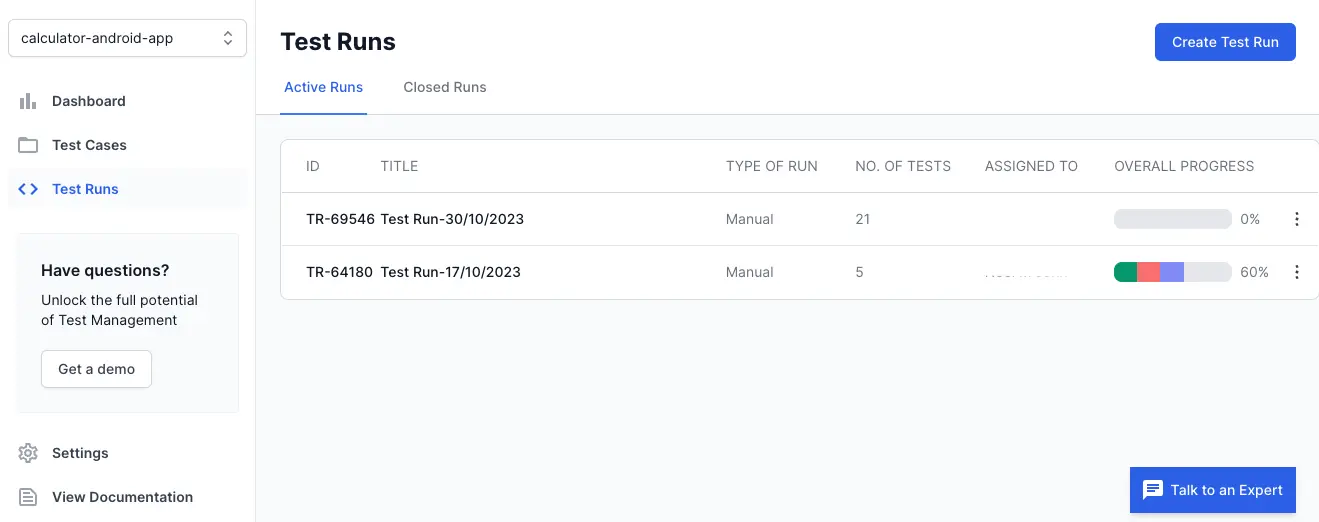Open kebab menu for Test Run-17/10/2023
The height and width of the screenshot is (522, 1319).
click(x=1296, y=272)
